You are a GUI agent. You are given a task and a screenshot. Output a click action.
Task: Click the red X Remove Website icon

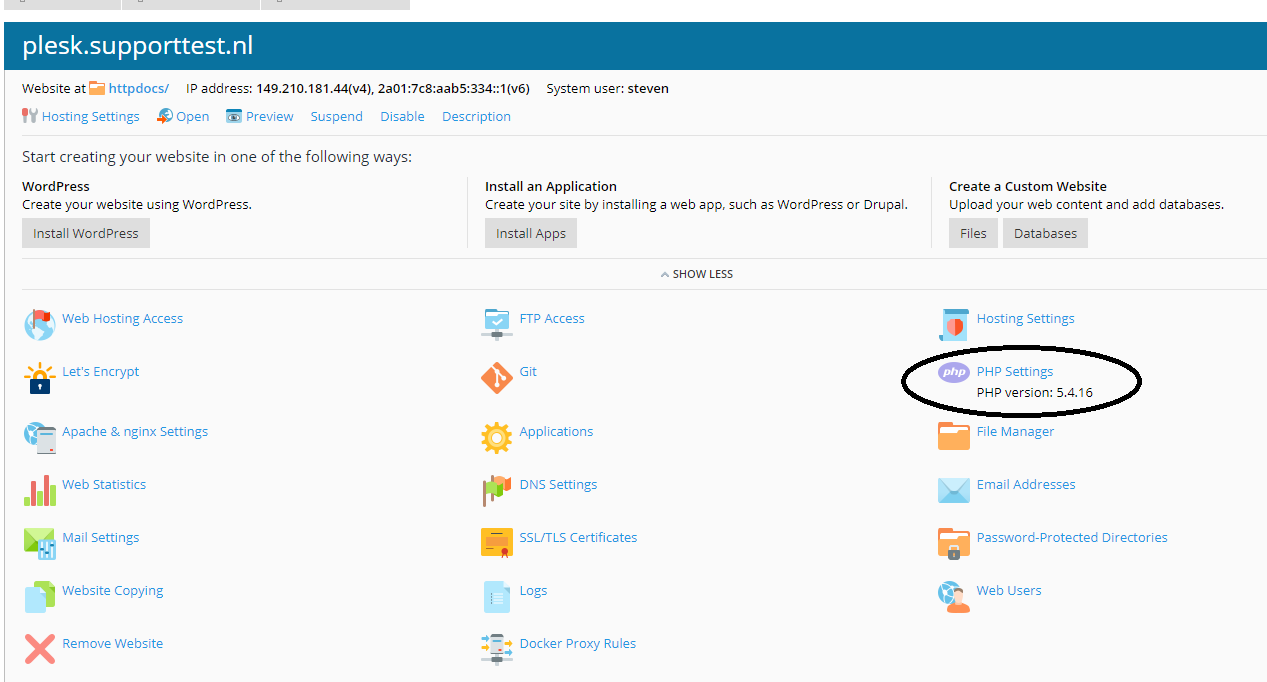coord(39,649)
